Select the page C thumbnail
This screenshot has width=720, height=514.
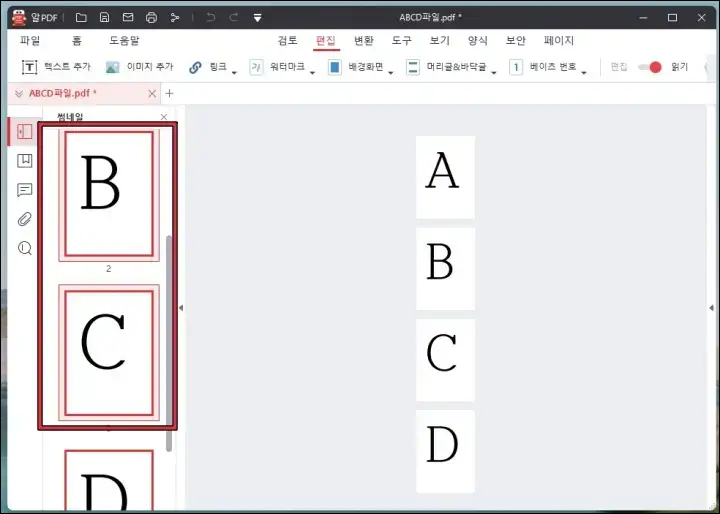109,352
